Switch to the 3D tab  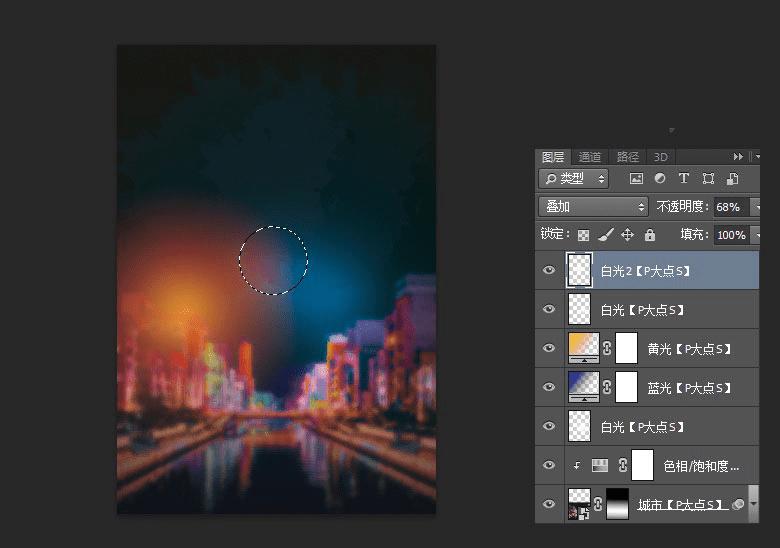point(660,157)
